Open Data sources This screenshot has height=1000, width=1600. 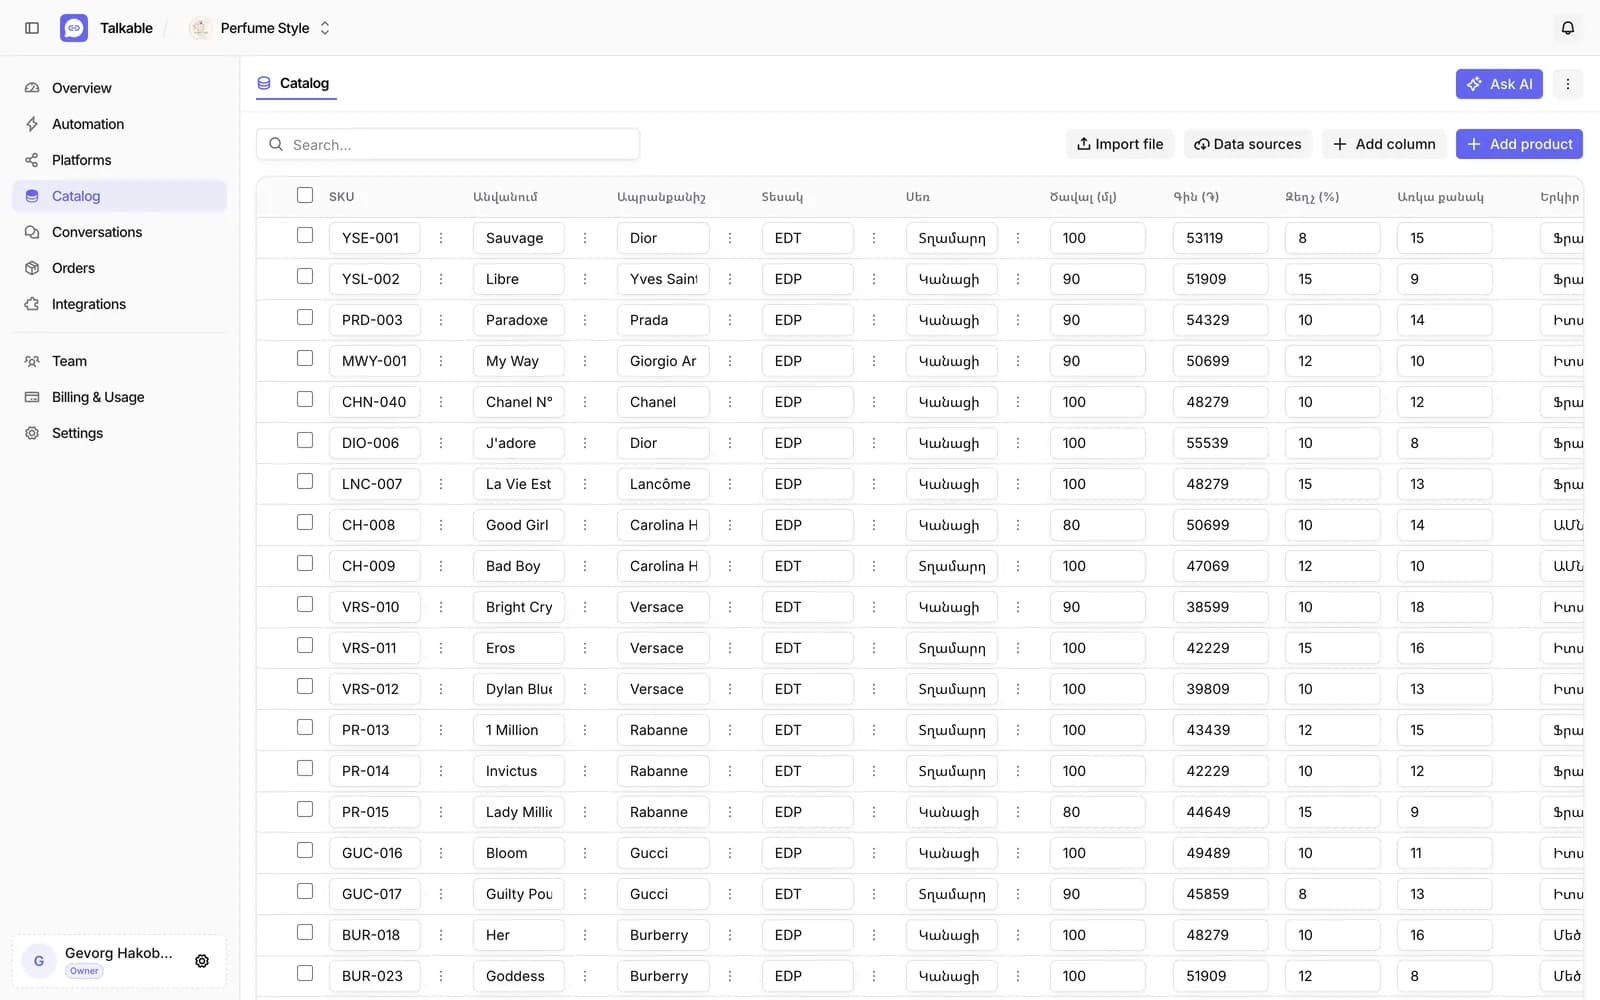point(1248,144)
